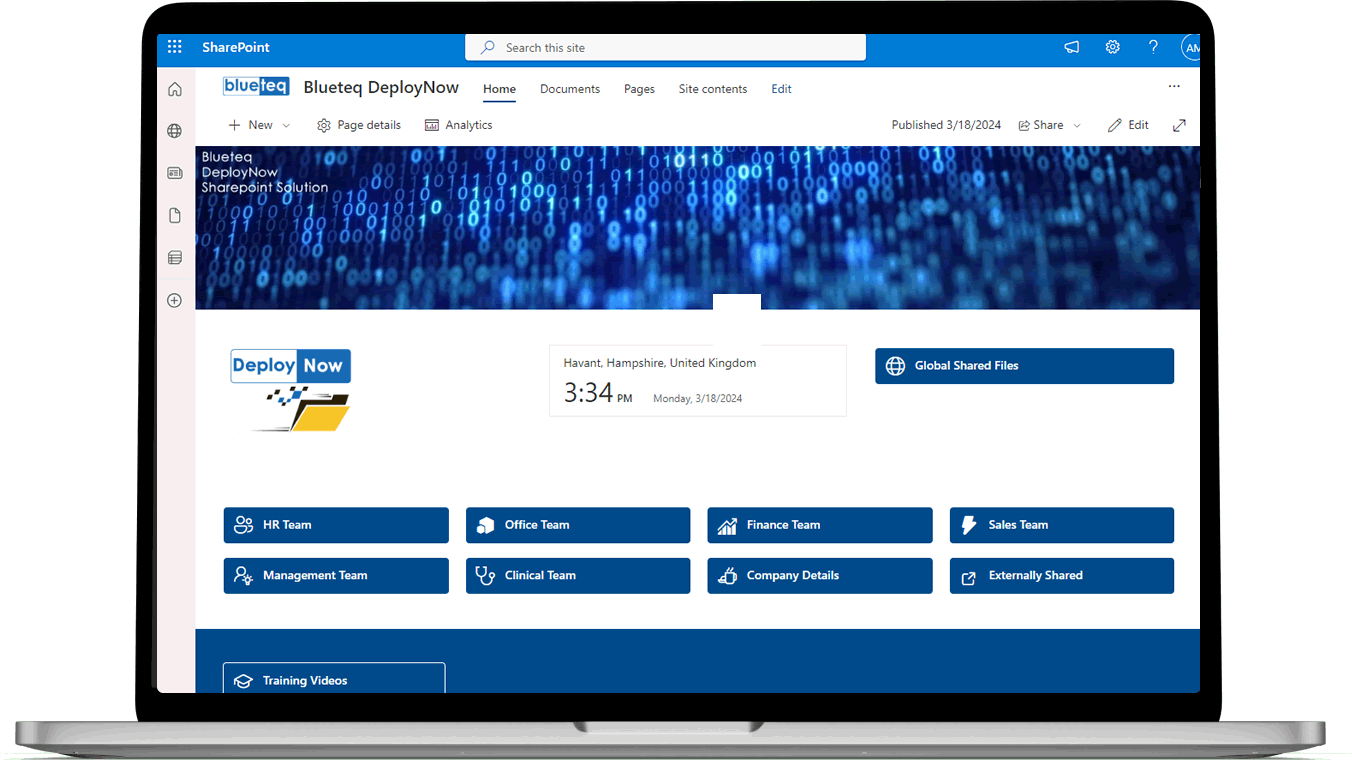
Task: Open the Training Videos button
Action: (x=334, y=679)
